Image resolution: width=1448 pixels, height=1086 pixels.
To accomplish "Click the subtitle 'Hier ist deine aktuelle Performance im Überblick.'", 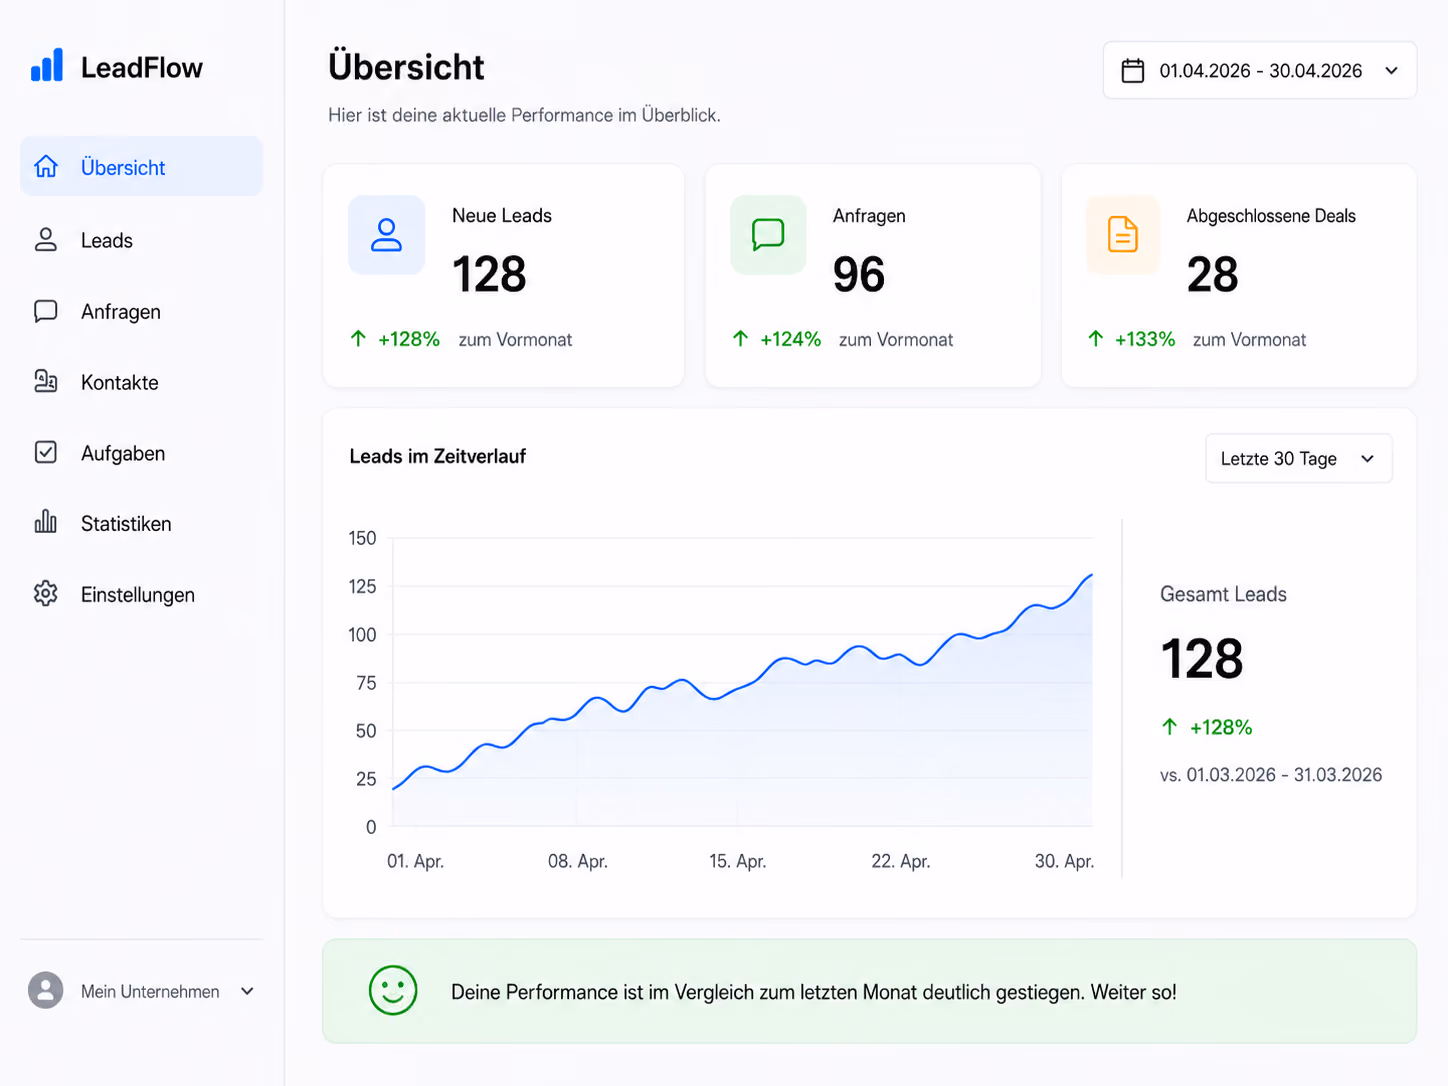I will click(x=524, y=115).
